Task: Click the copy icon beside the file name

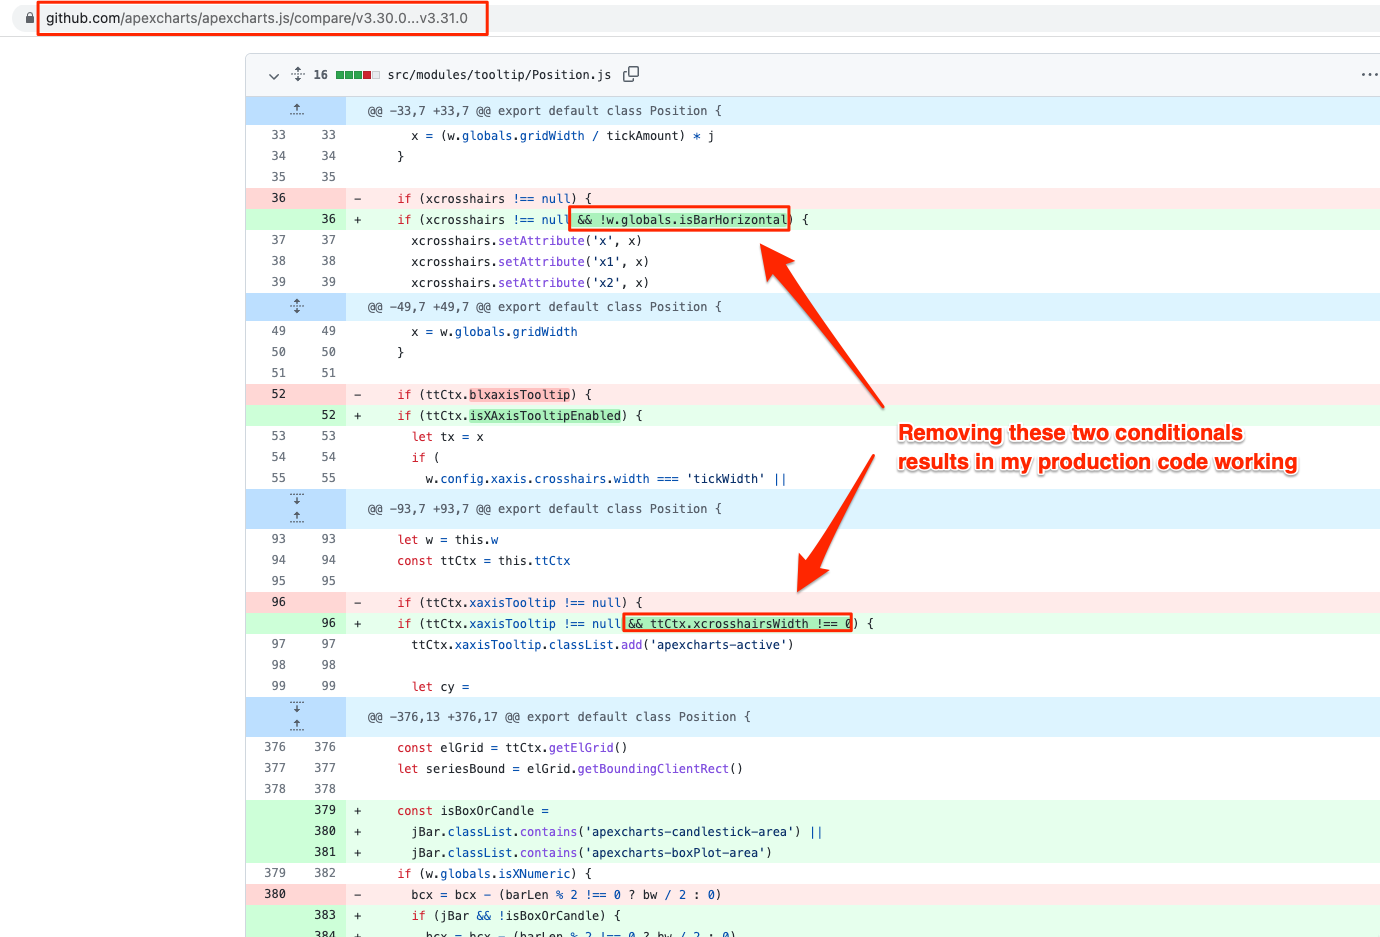Action: tap(631, 74)
